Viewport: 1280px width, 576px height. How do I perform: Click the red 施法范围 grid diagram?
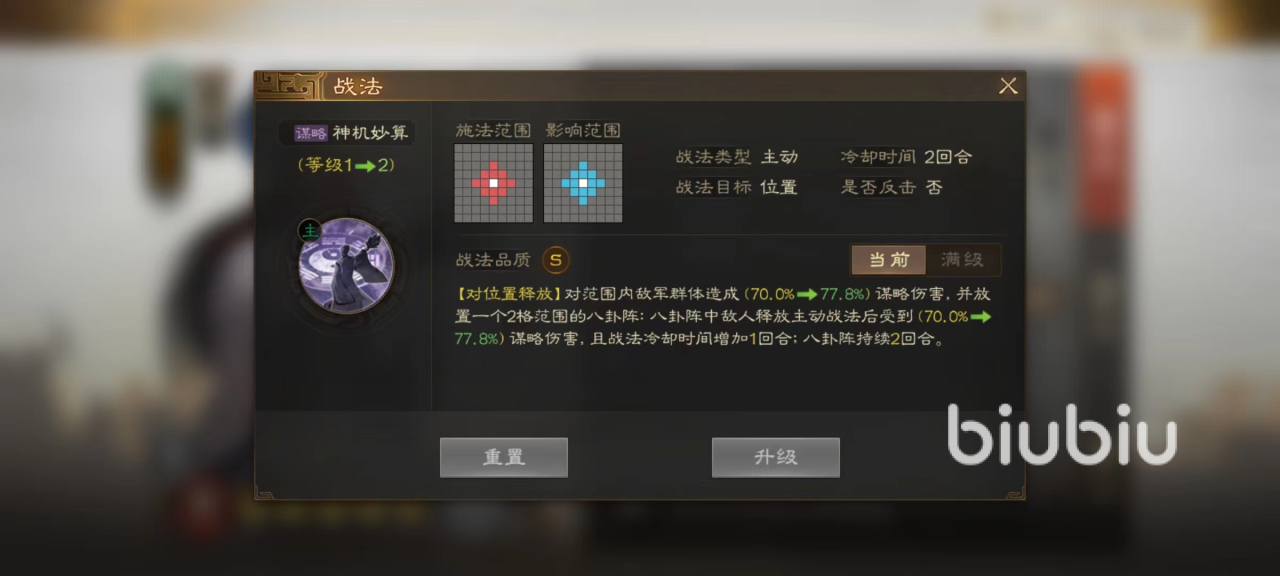493,183
